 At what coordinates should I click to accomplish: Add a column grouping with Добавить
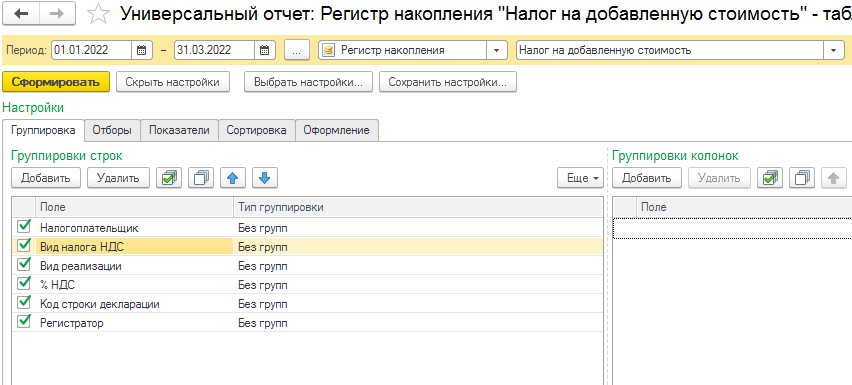pos(647,178)
